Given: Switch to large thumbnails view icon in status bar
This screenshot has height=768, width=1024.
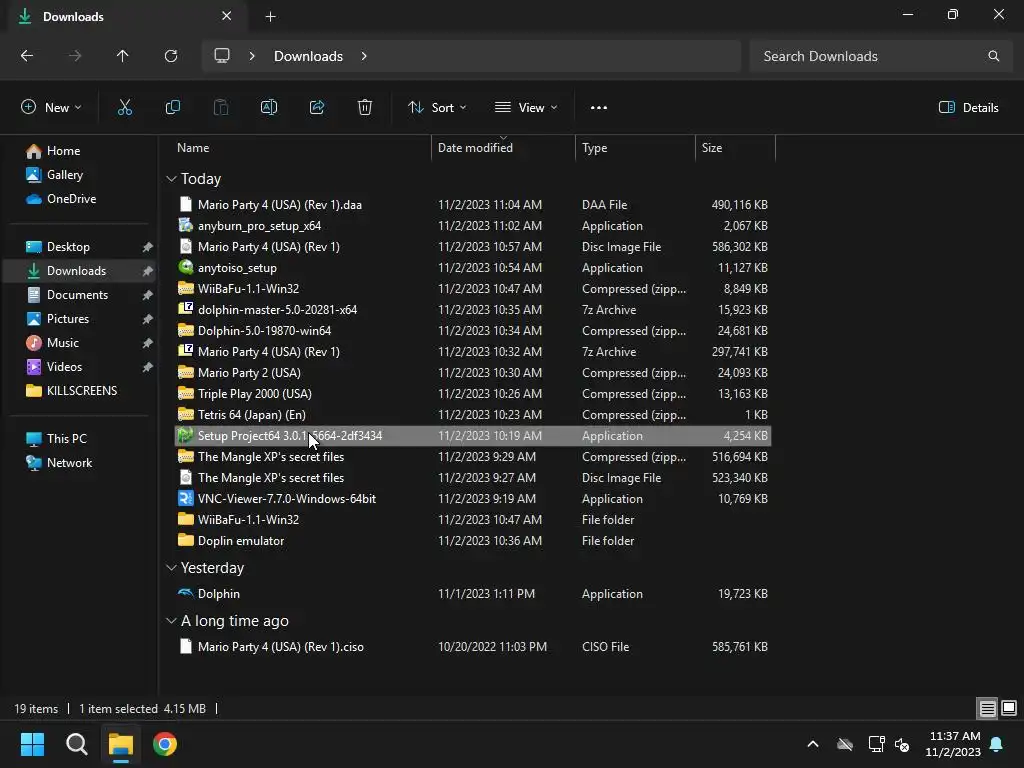Looking at the screenshot, I should (x=1009, y=709).
